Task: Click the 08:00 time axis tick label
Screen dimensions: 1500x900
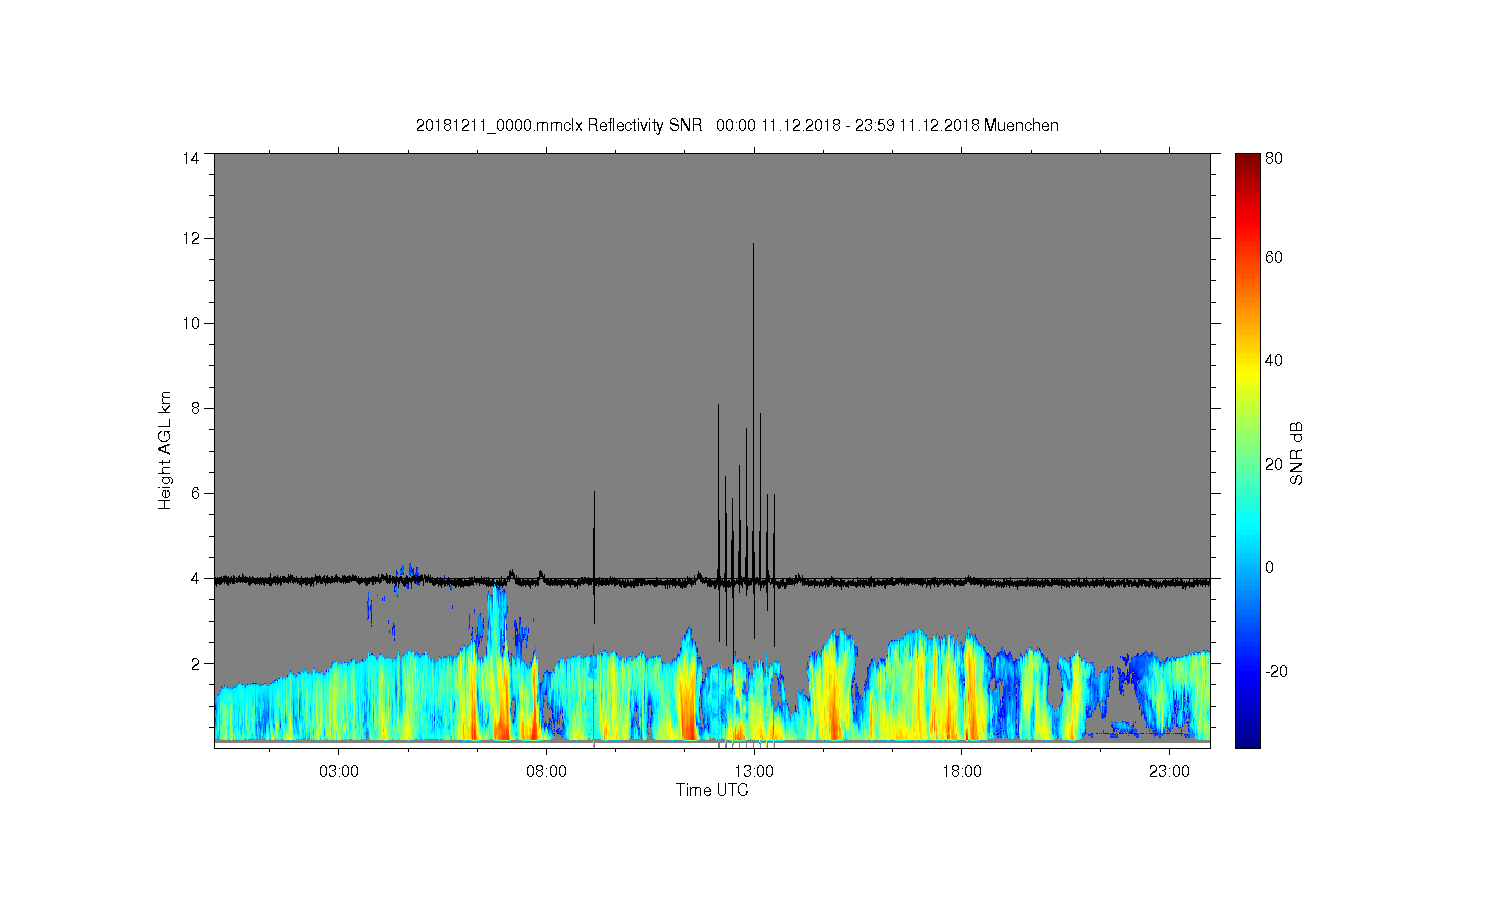Action: 547,772
